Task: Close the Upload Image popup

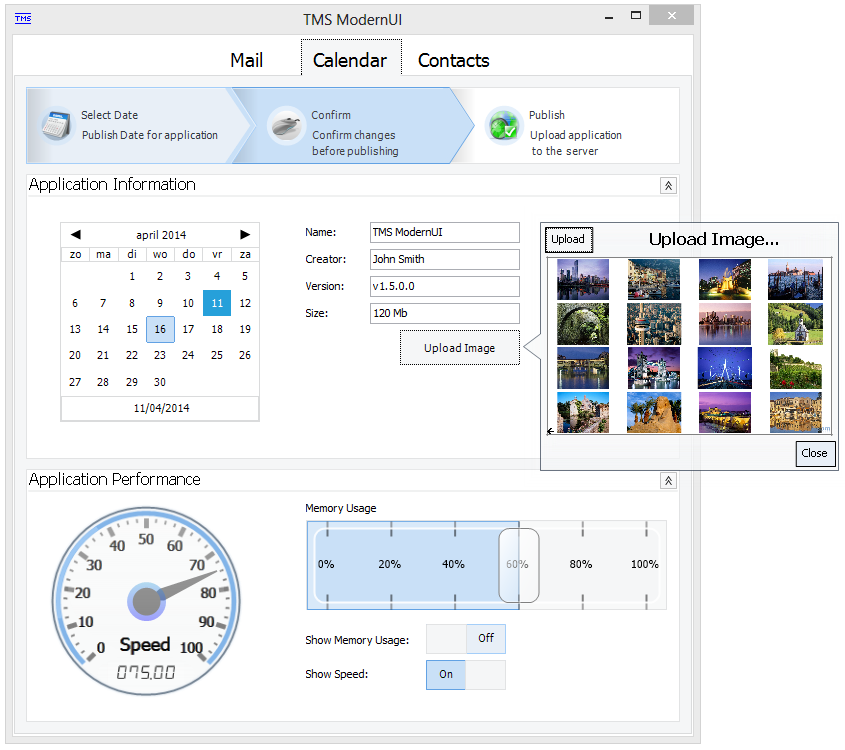Action: tap(815, 453)
